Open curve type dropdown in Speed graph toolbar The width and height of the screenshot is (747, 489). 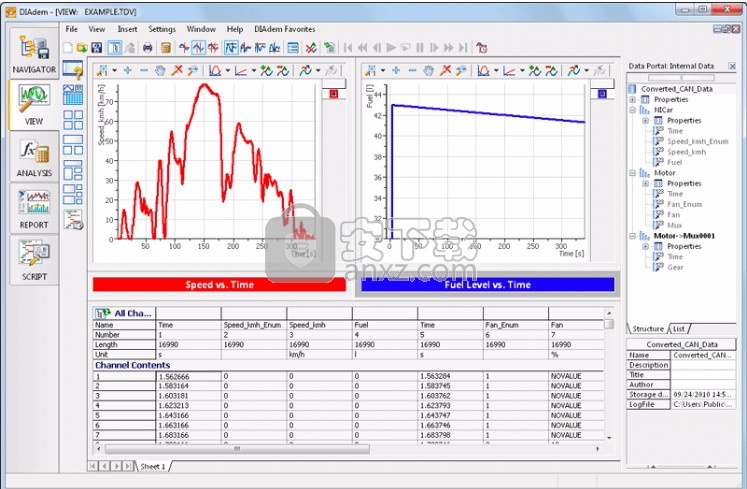point(228,71)
